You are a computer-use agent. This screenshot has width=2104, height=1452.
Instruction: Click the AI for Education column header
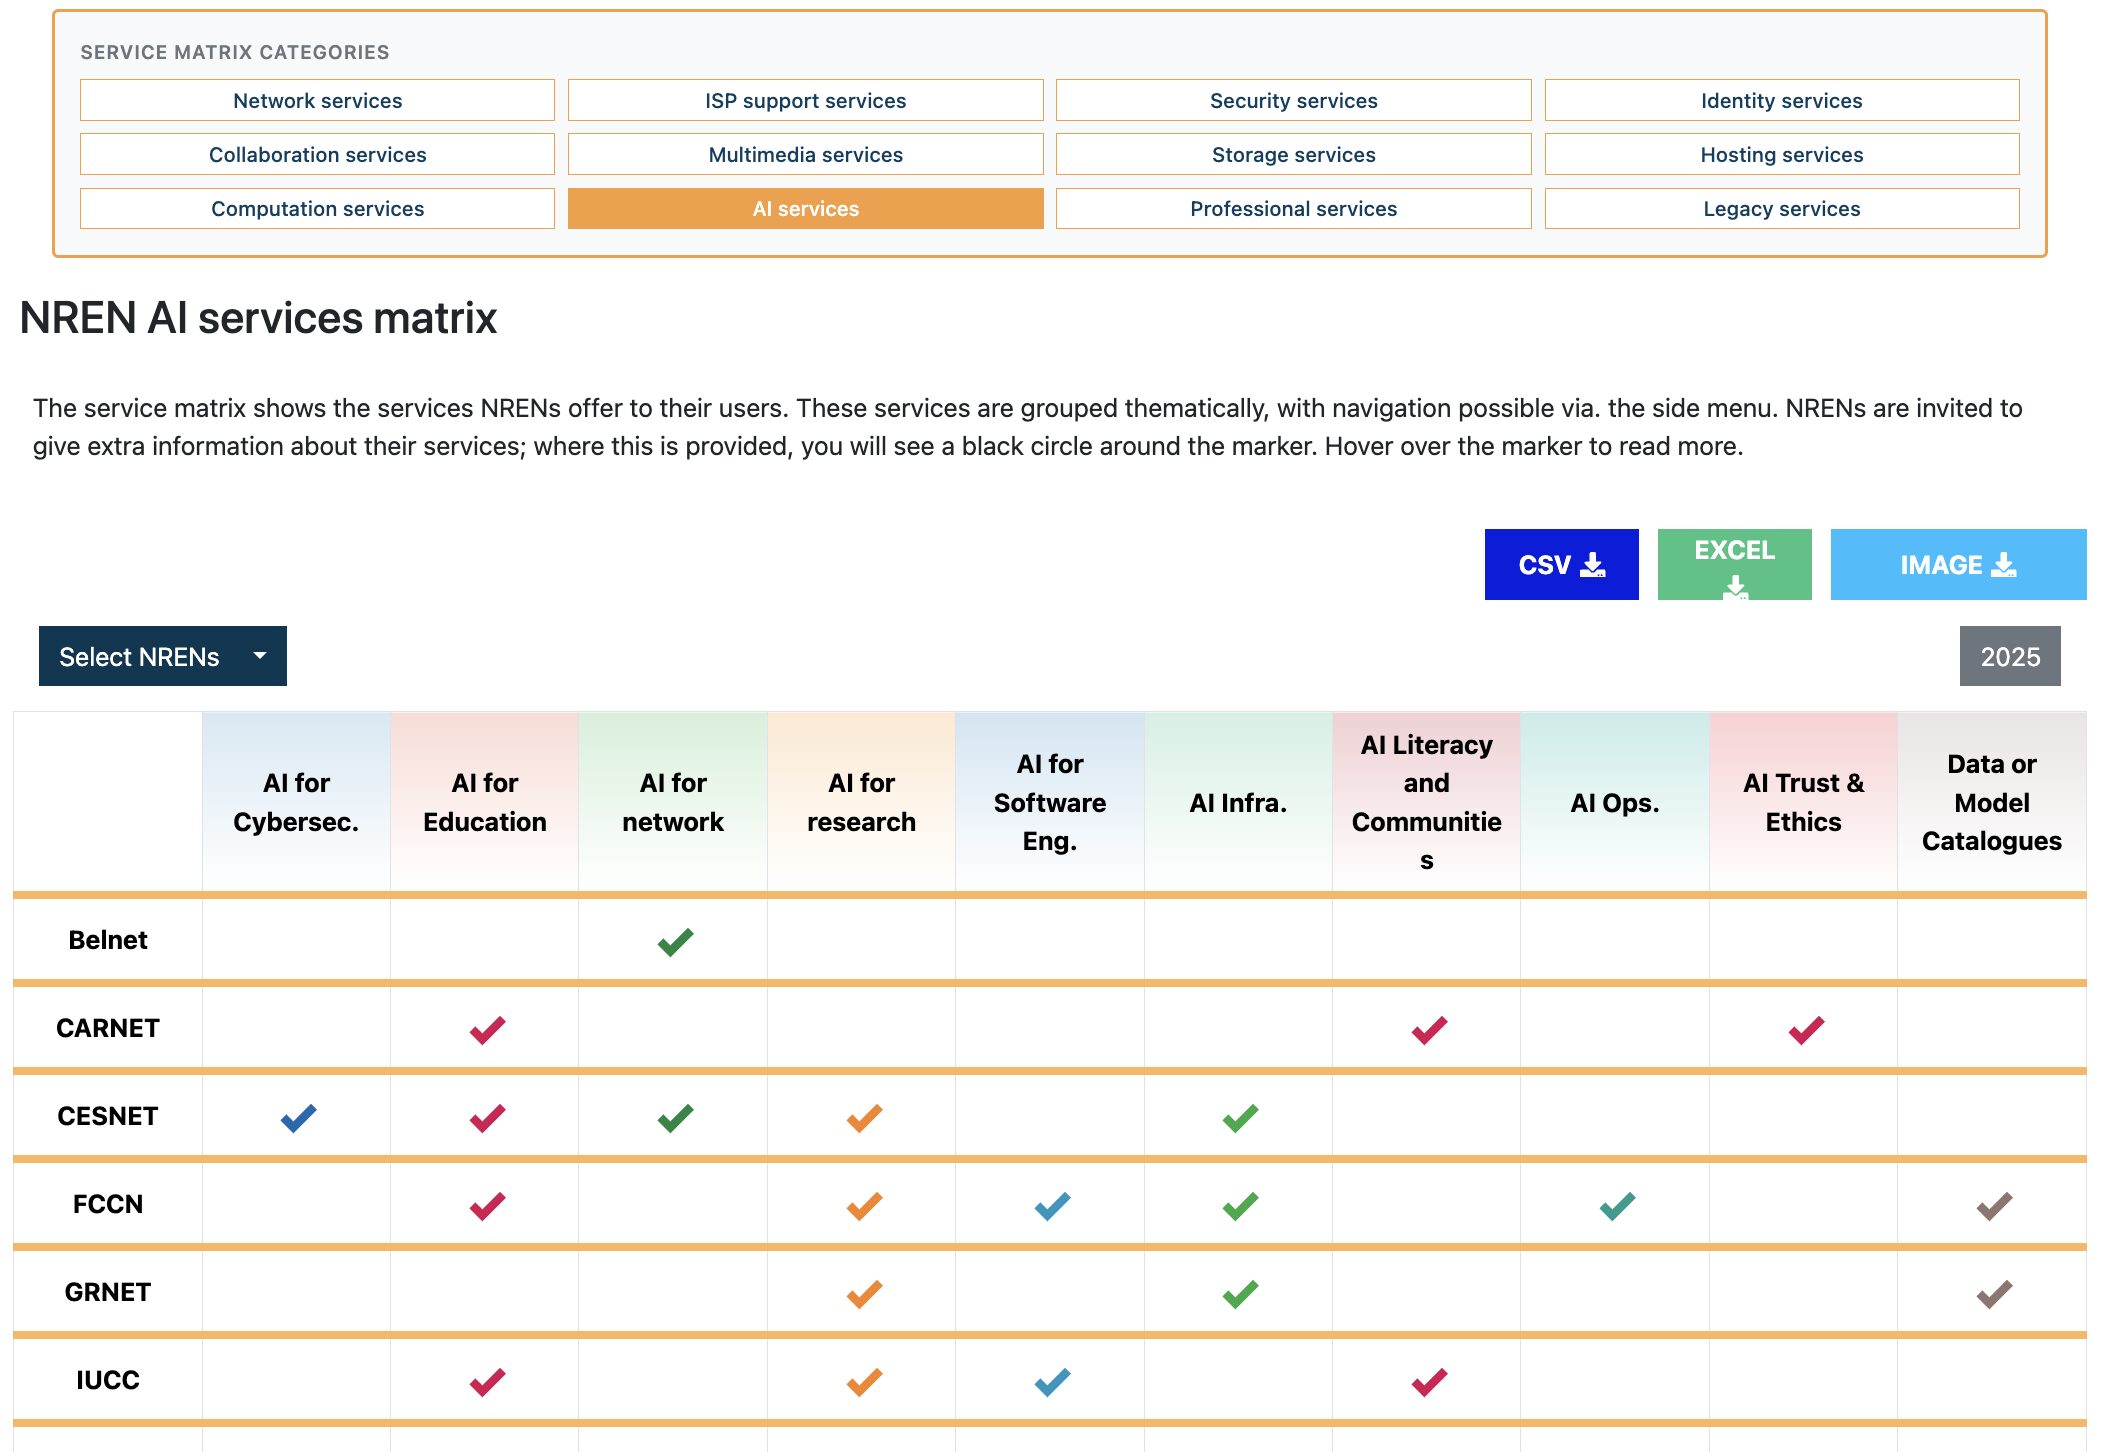click(484, 802)
